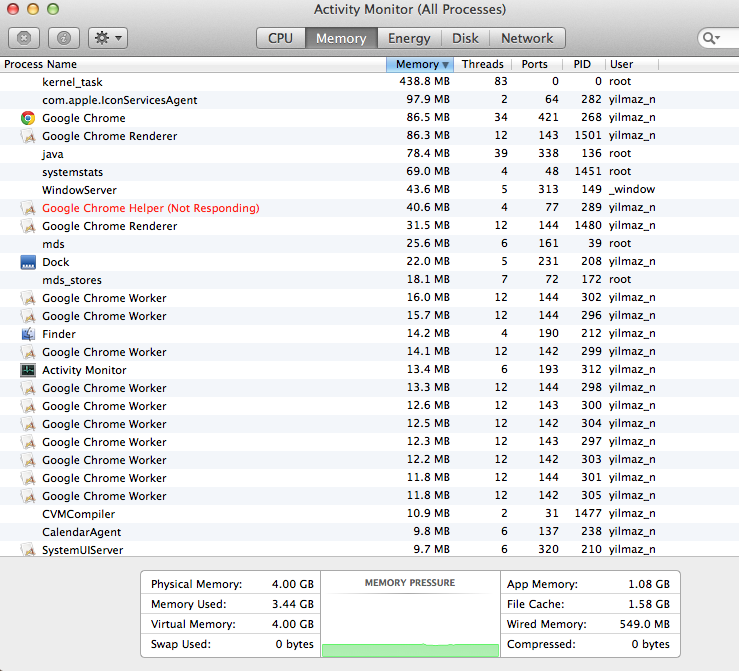
Task: Toggle Memory column sort order
Action: tap(419, 64)
